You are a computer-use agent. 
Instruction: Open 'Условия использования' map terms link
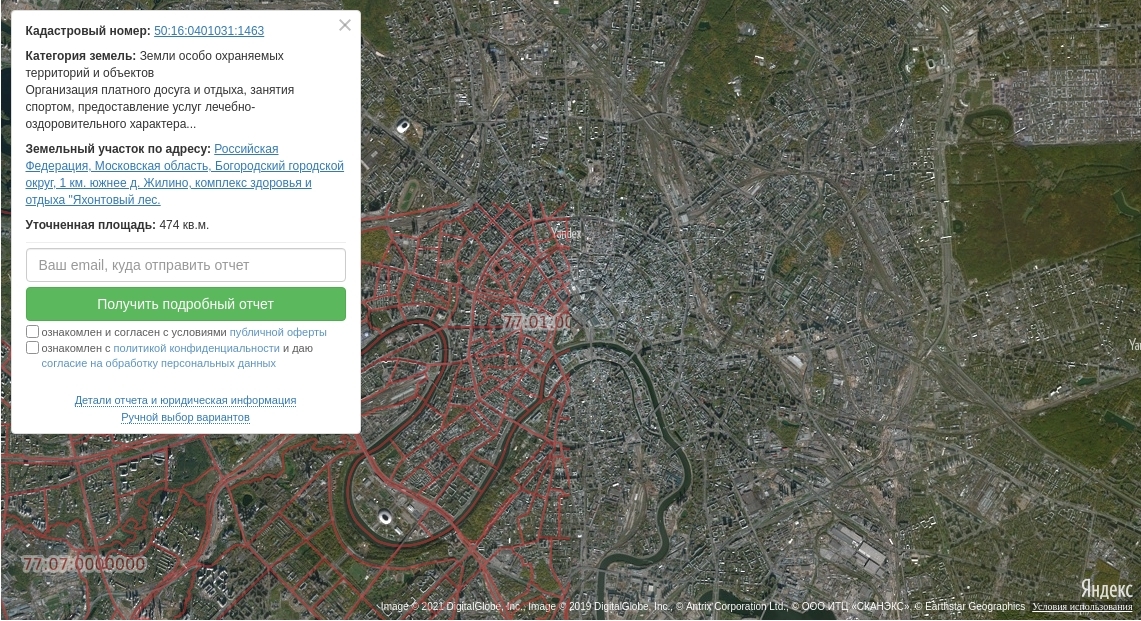coord(1082,607)
